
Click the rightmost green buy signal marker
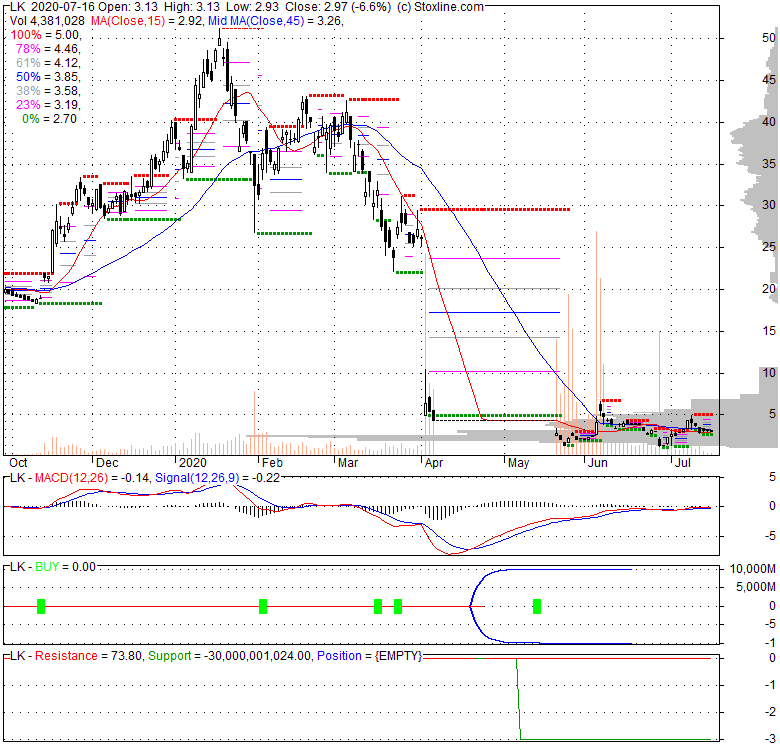pos(537,605)
